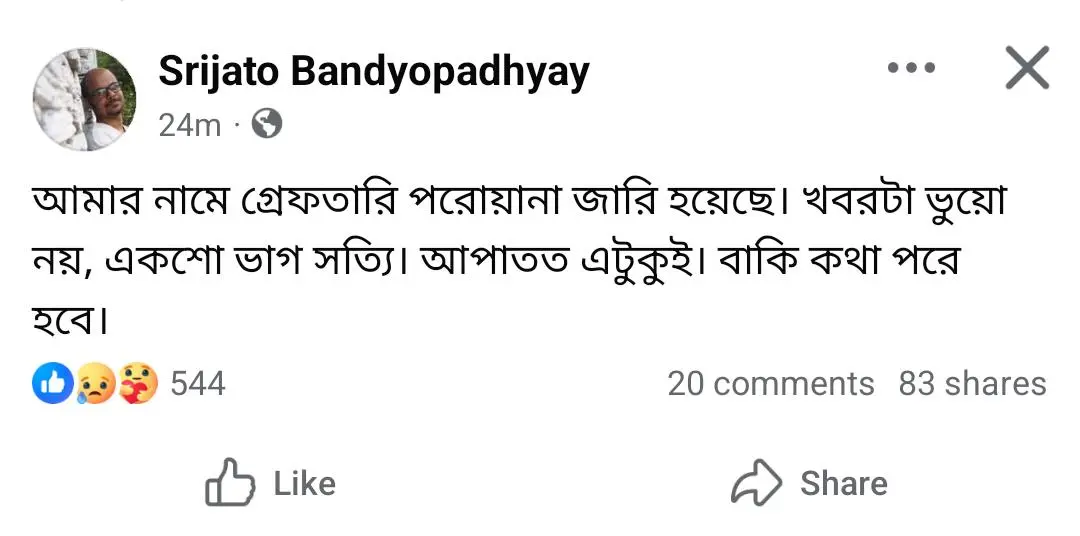
Task: Click the last post word "হবে।"
Action: click(70, 320)
